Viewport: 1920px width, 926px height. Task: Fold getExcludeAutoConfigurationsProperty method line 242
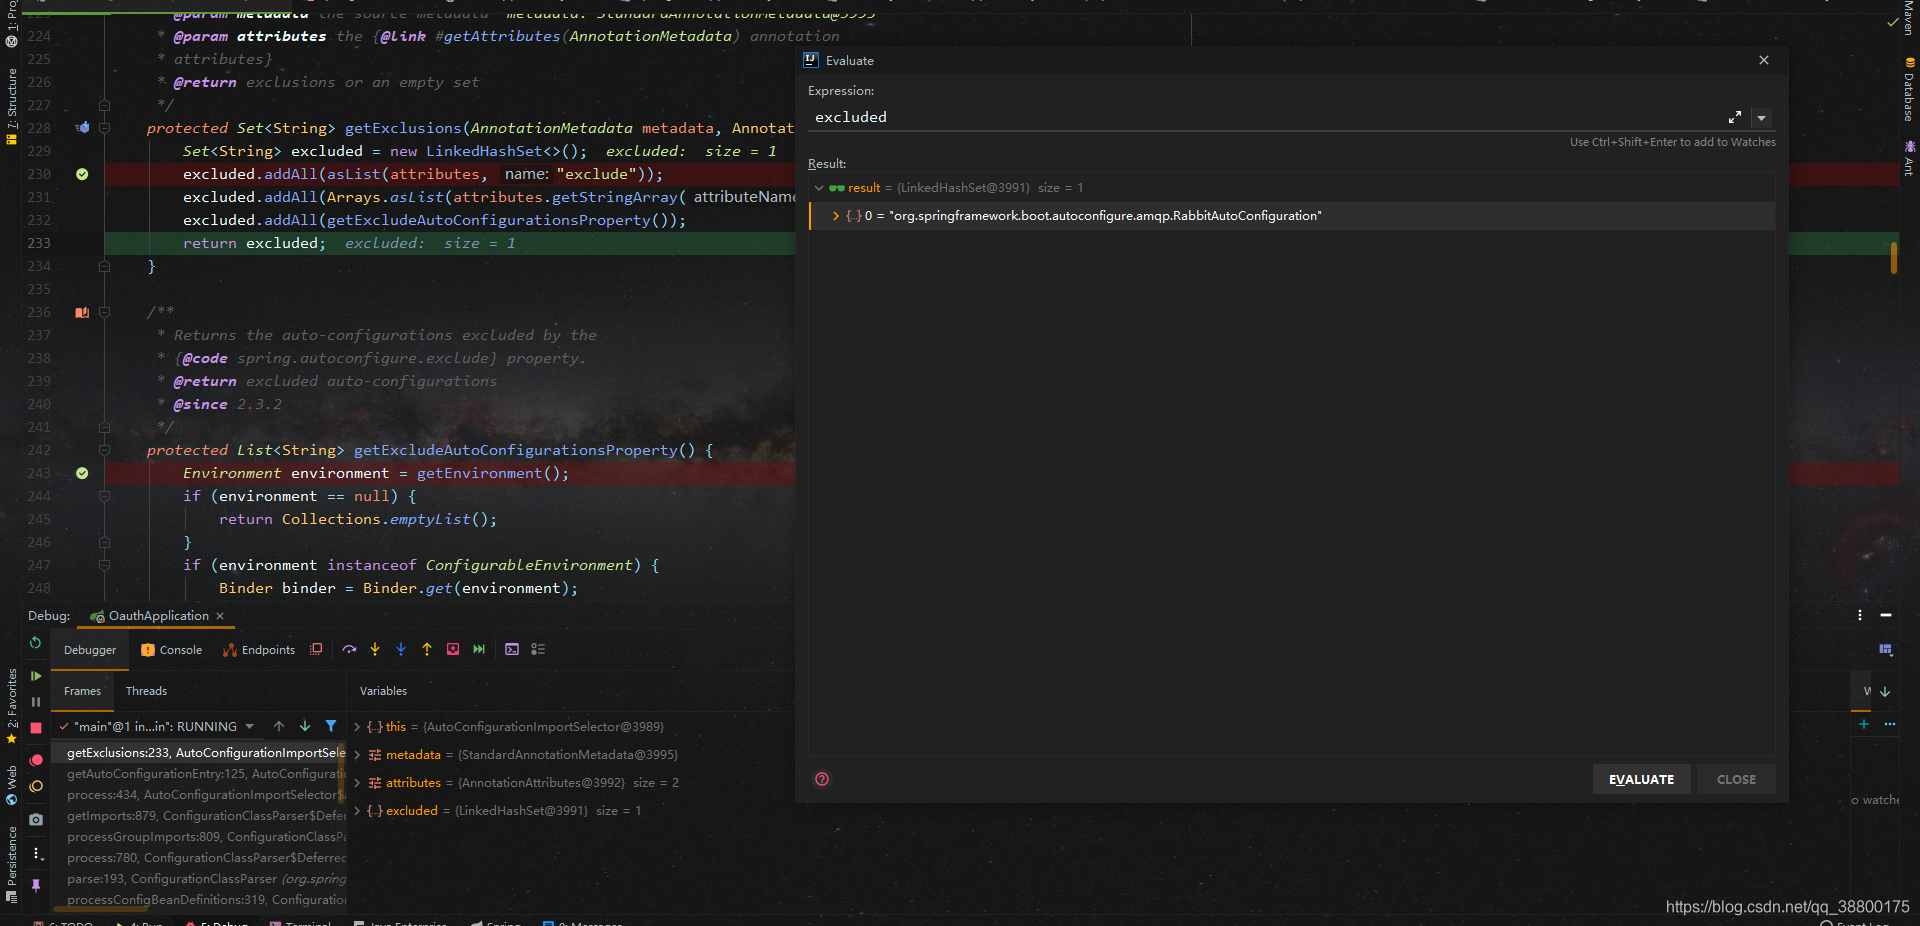[104, 450]
